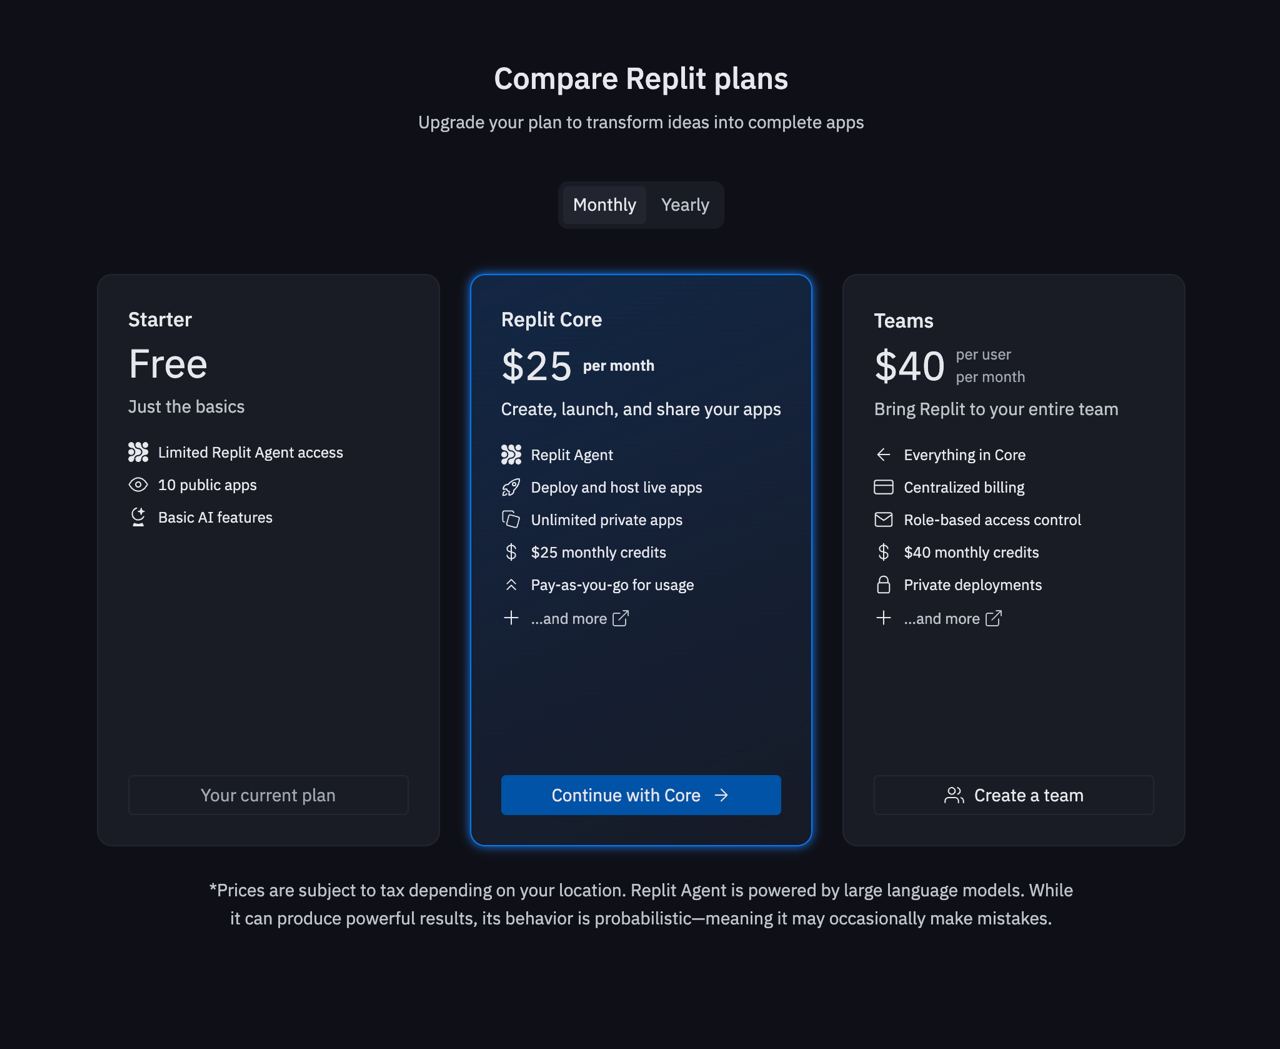
Task: Click the Continue with Core button
Action: (641, 795)
